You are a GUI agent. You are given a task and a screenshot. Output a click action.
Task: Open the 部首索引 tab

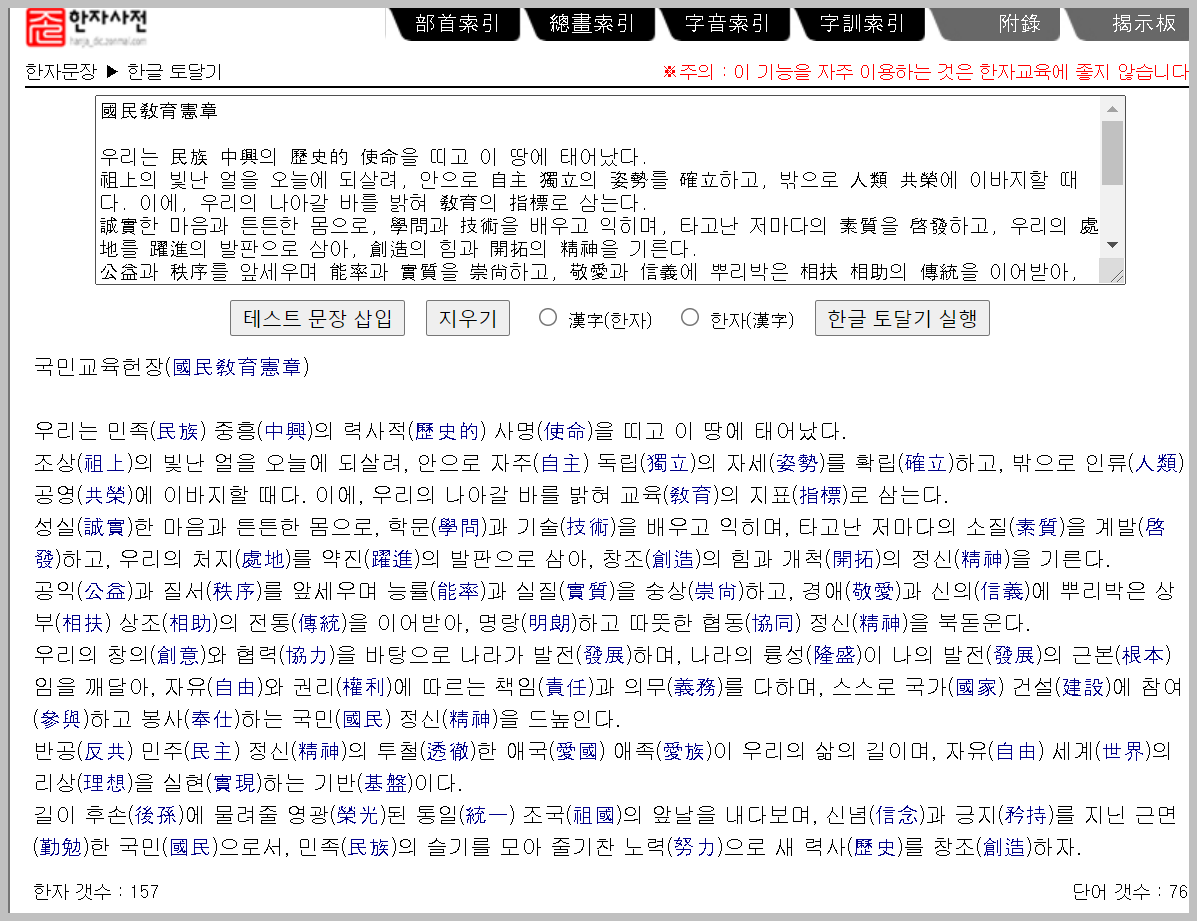pyautogui.click(x=457, y=24)
